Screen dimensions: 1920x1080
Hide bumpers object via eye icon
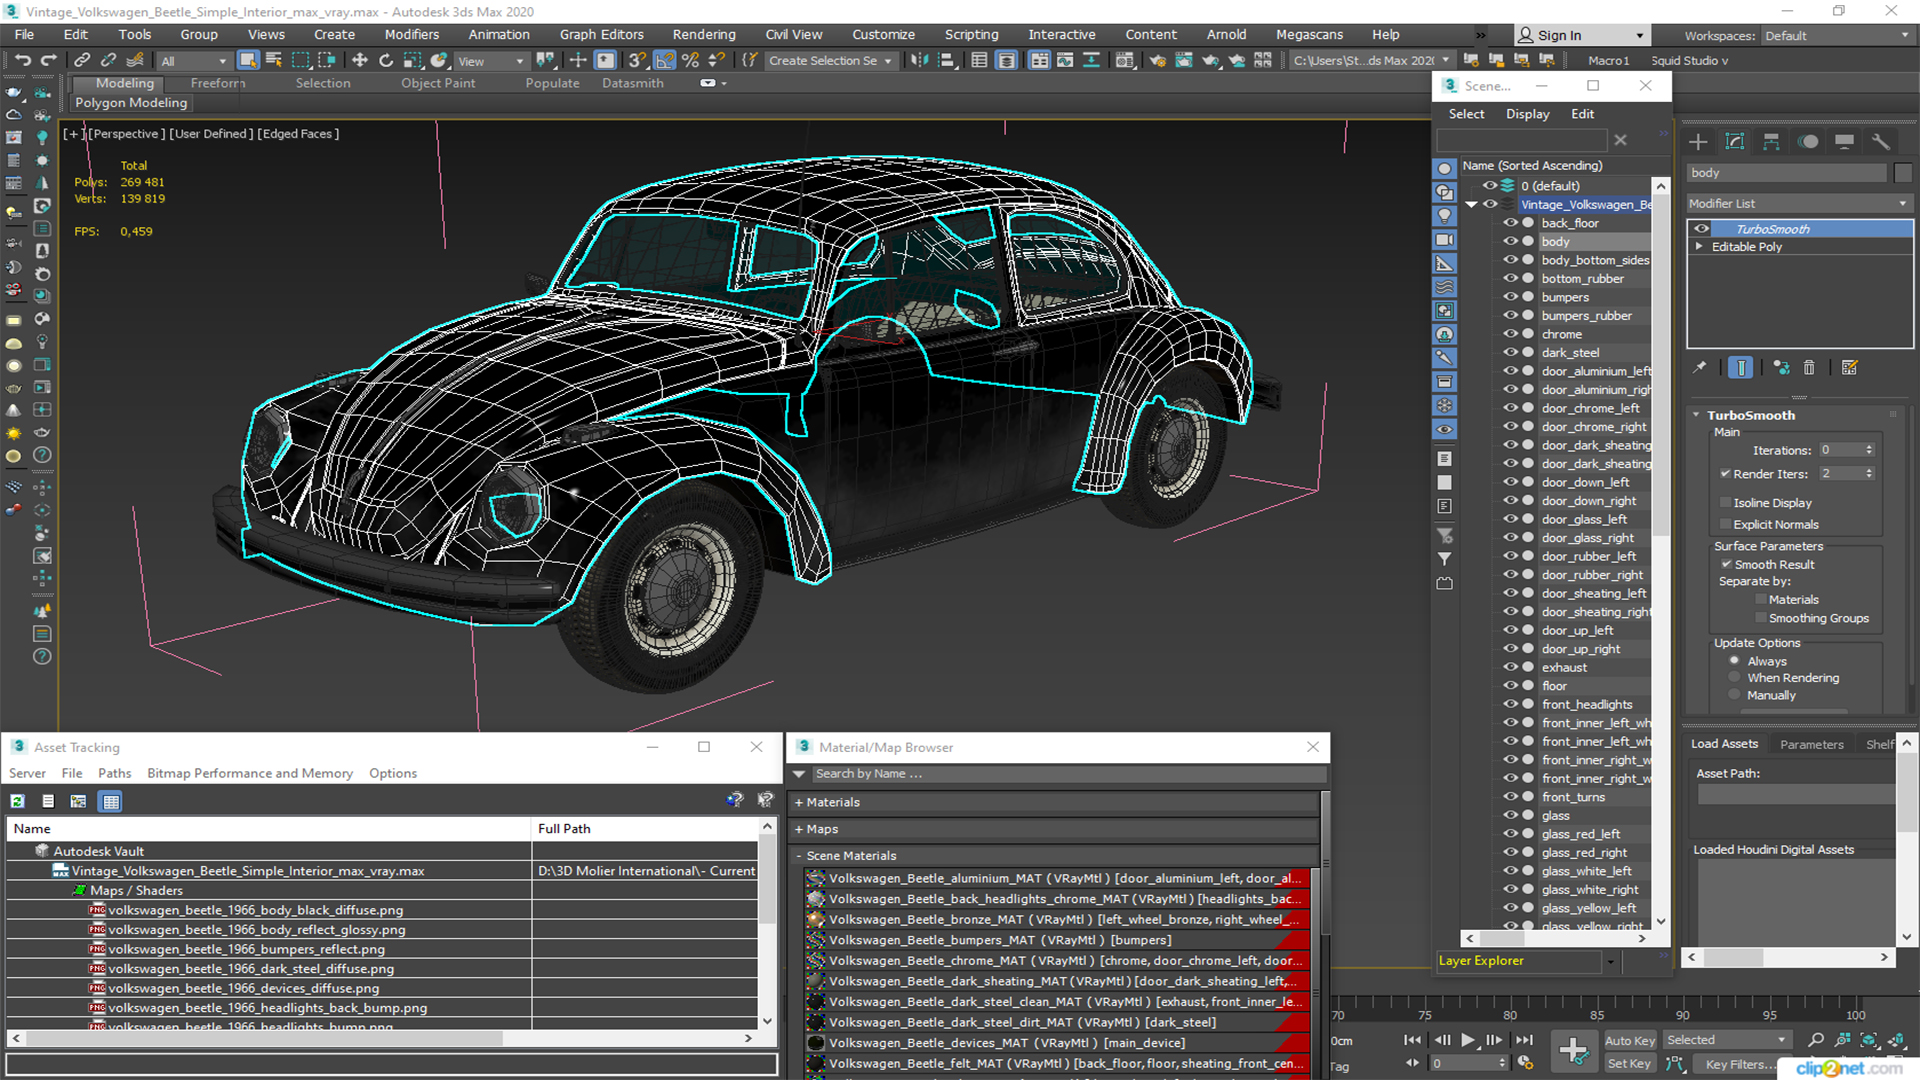[1510, 297]
